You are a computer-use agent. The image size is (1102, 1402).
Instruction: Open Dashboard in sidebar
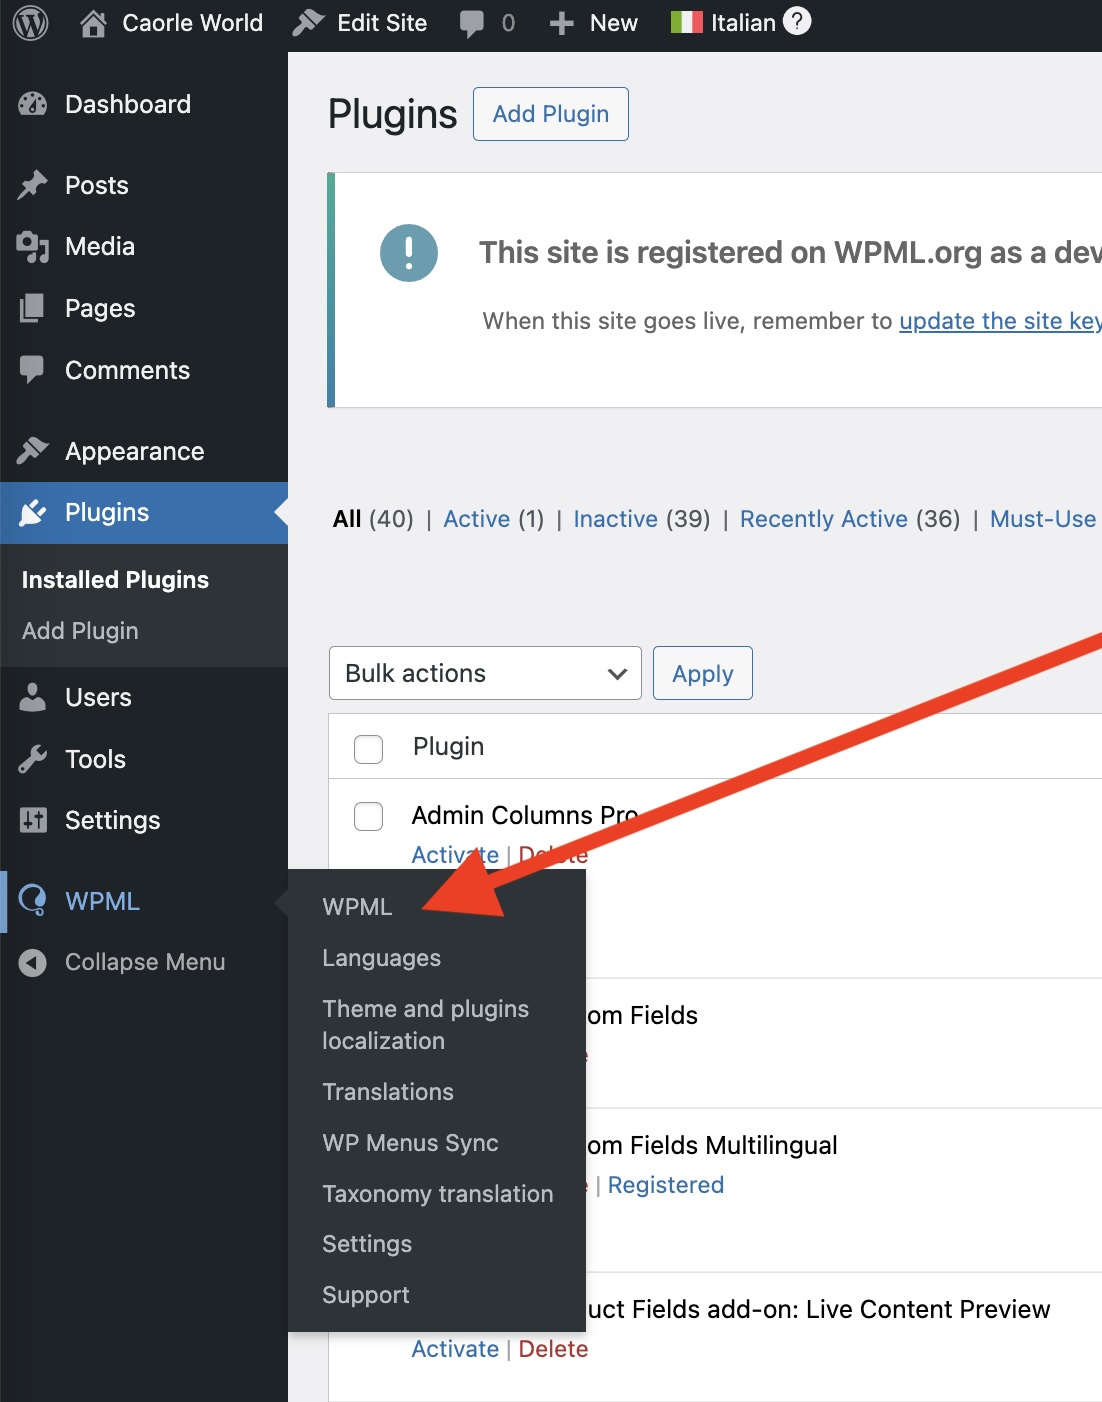tap(128, 104)
